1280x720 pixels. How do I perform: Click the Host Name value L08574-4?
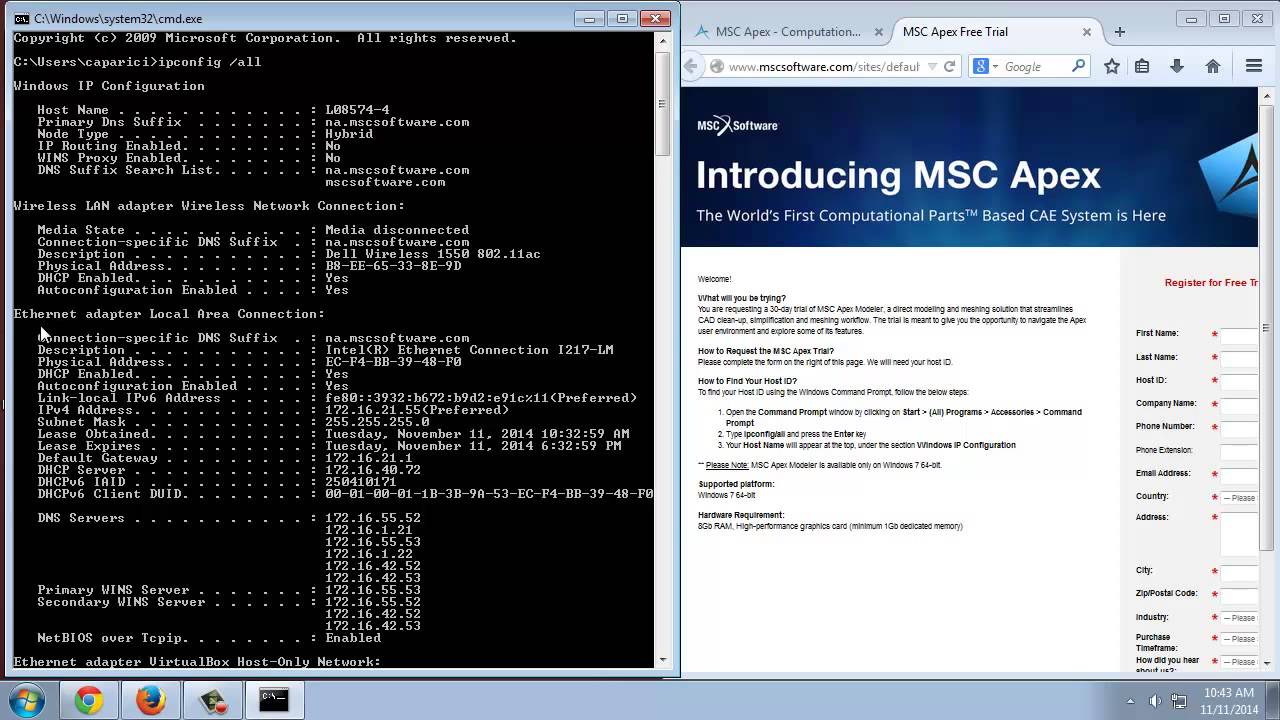(x=357, y=110)
